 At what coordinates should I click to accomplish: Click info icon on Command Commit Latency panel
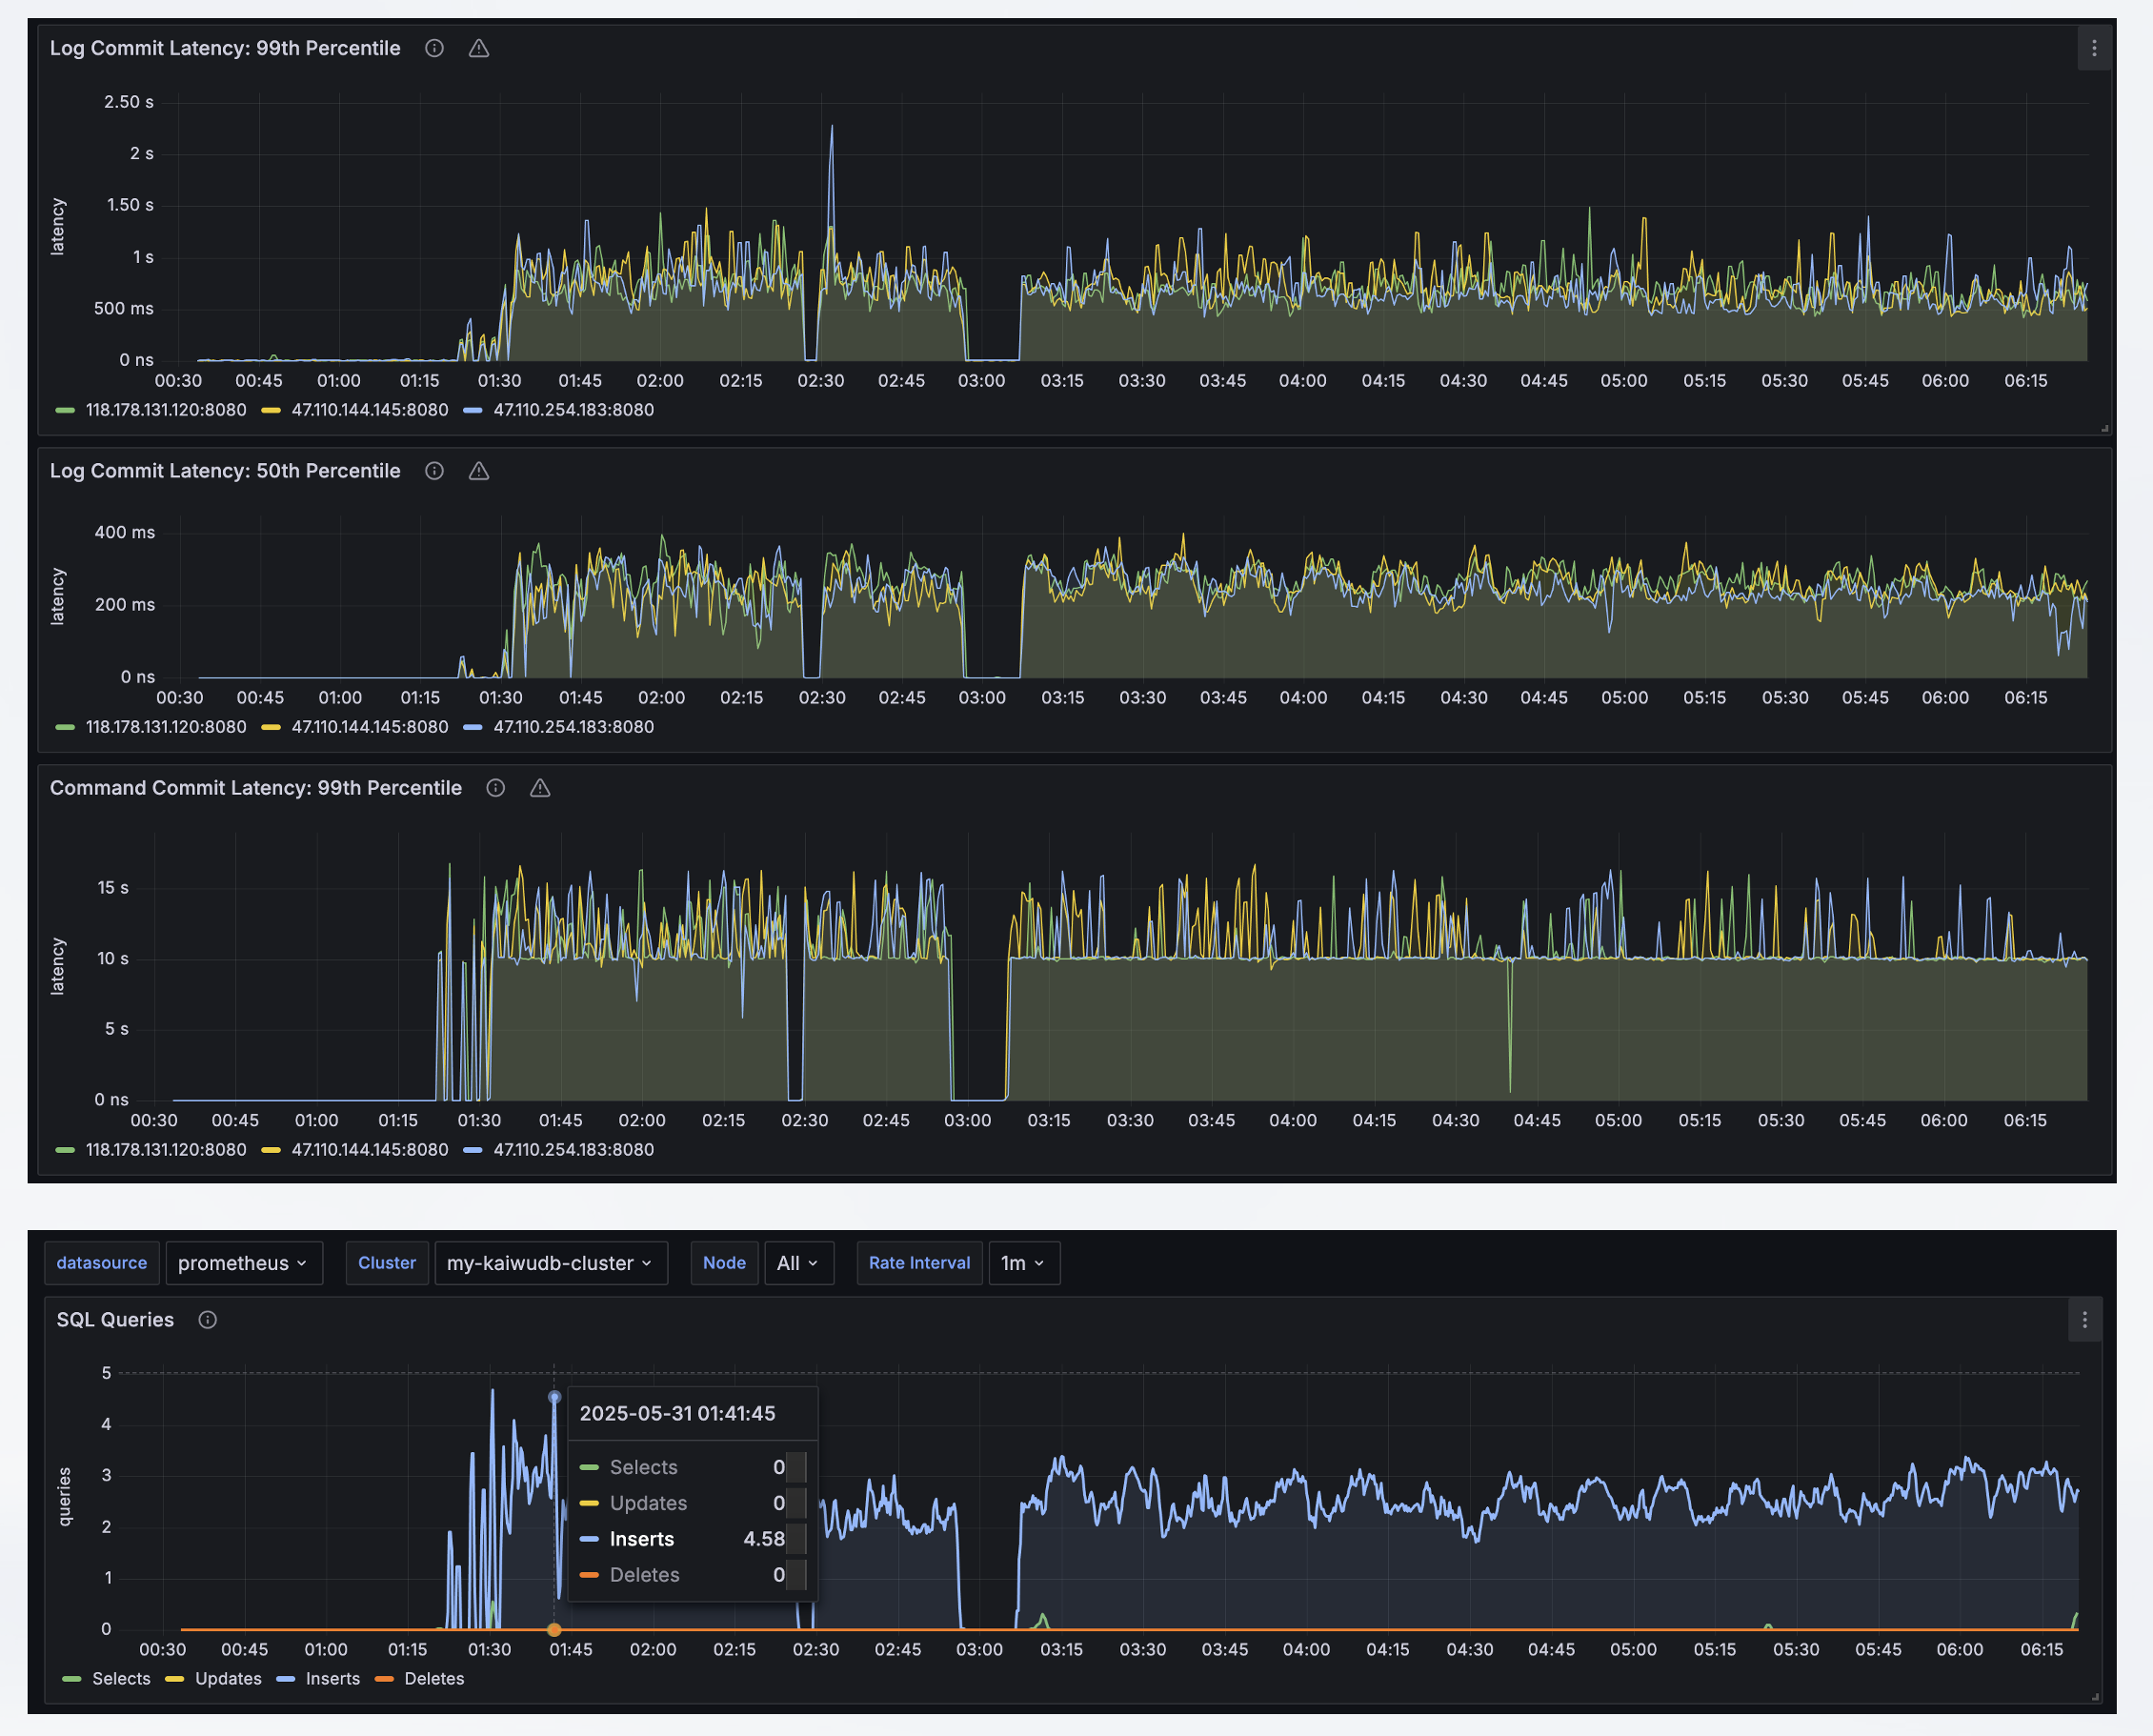pyautogui.click(x=495, y=788)
